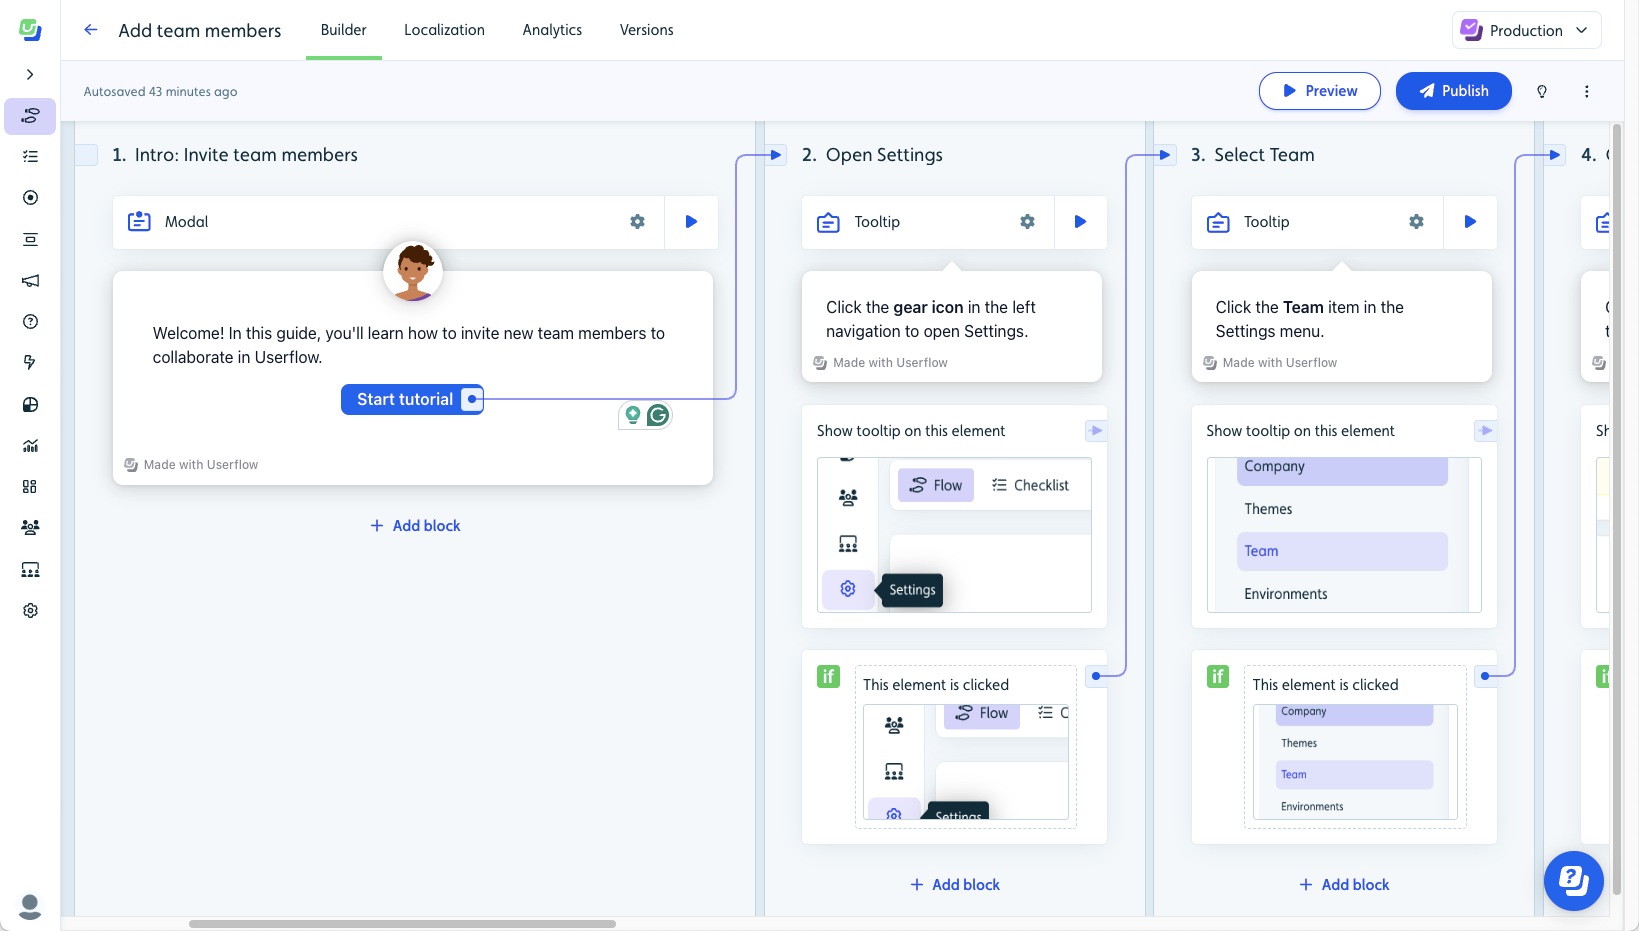Open Modal block settings gear
This screenshot has height=931, width=1639.
pos(637,222)
